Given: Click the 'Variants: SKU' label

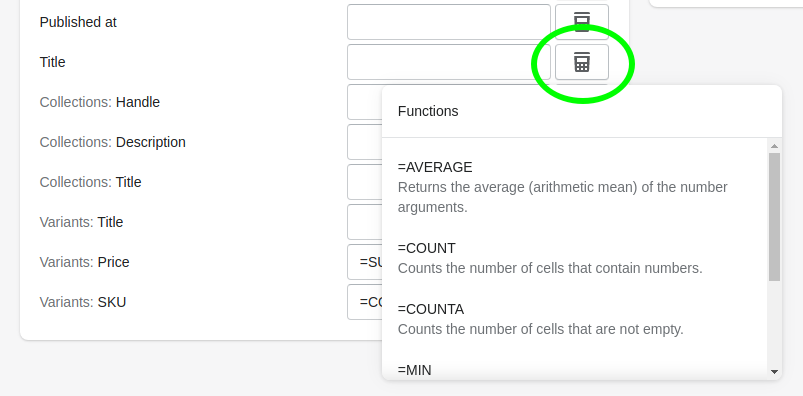Looking at the screenshot, I should click(x=83, y=302).
